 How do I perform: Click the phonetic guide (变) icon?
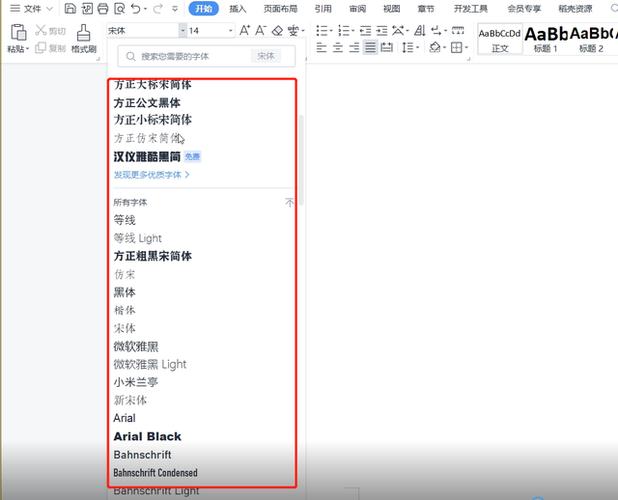tap(293, 30)
